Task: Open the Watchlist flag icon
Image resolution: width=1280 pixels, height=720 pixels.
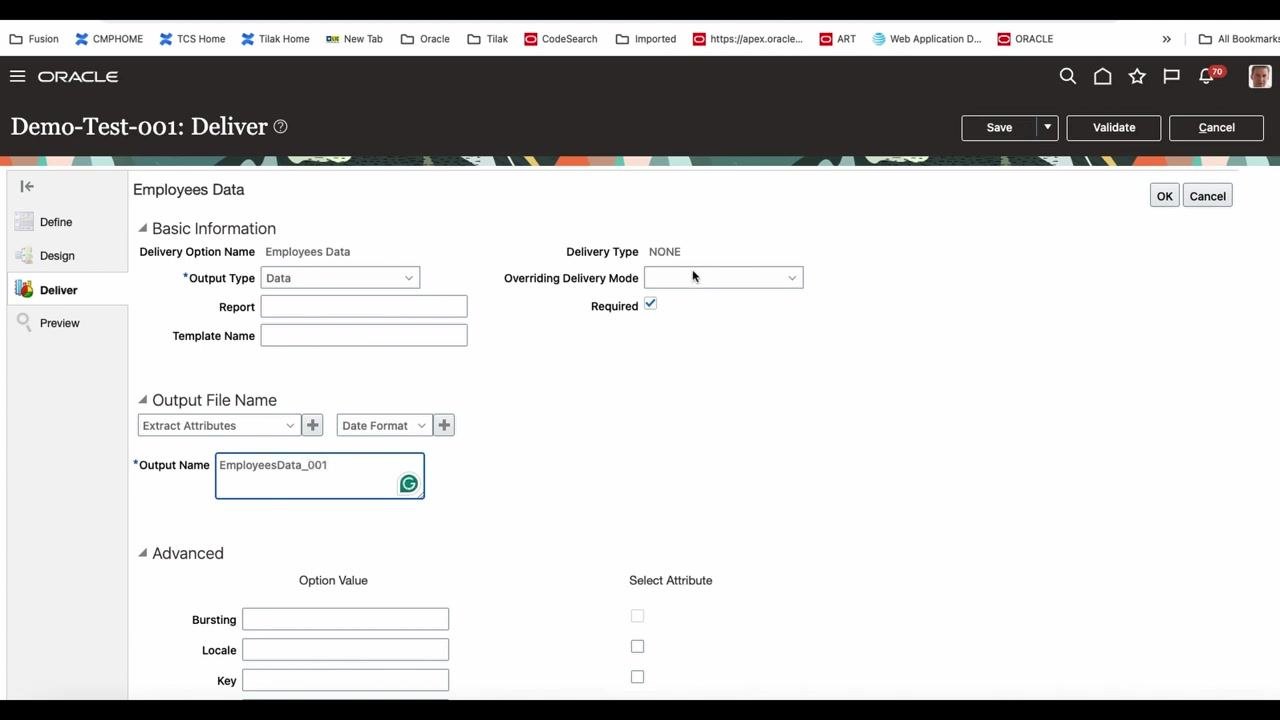Action: click(x=1171, y=77)
